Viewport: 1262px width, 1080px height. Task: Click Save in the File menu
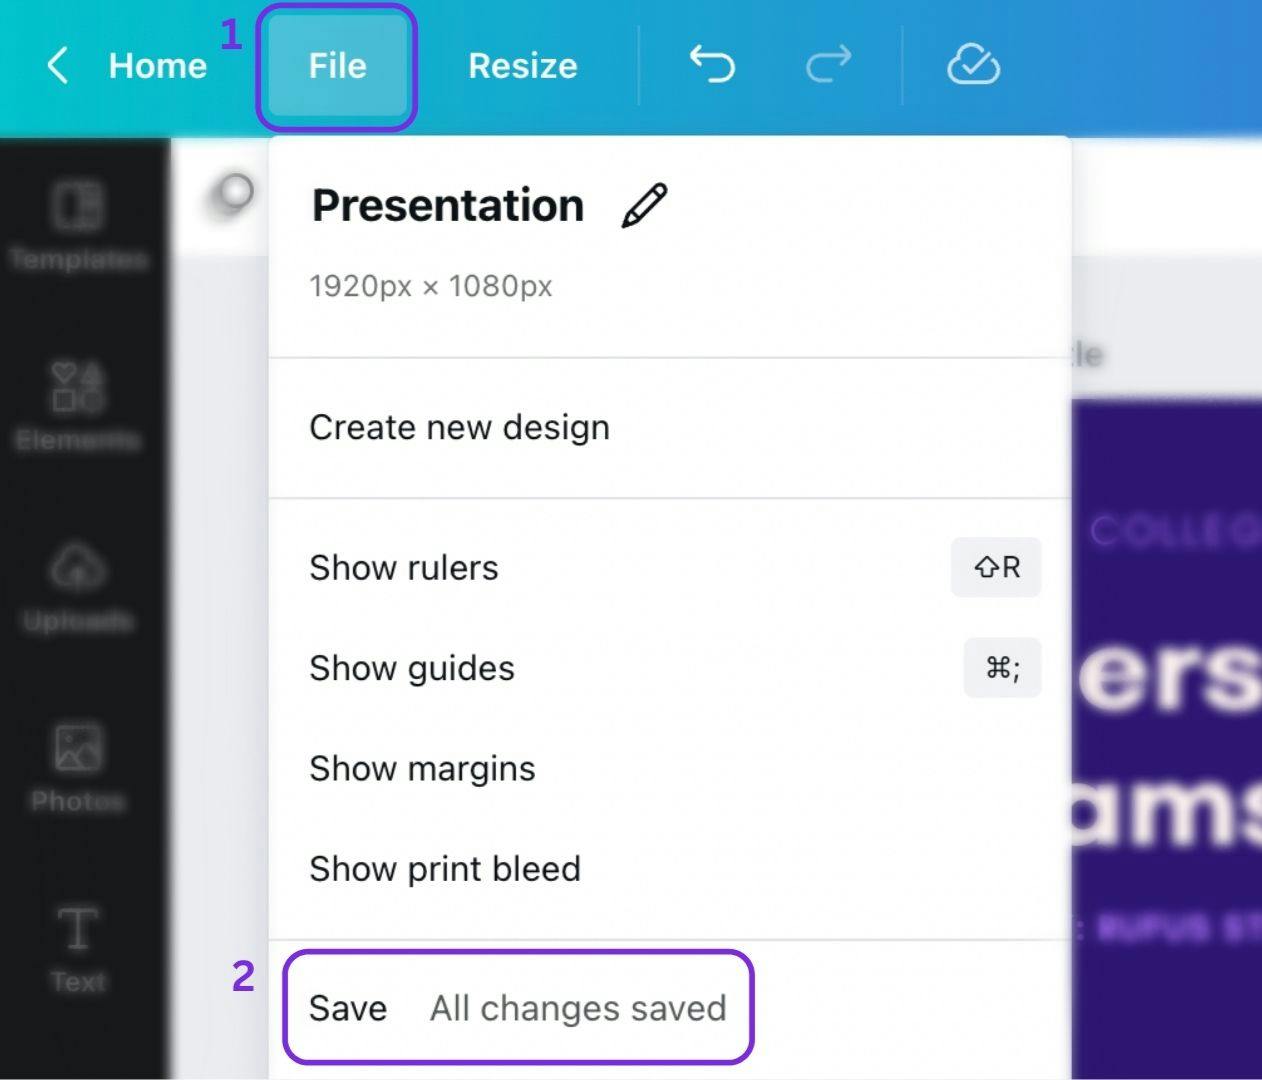click(x=348, y=1008)
